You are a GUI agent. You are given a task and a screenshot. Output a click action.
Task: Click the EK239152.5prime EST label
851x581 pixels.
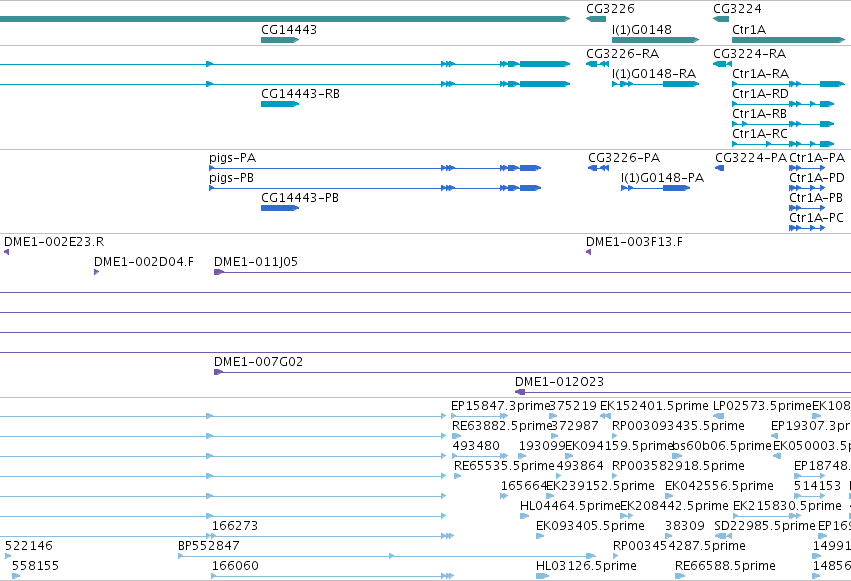(600, 486)
